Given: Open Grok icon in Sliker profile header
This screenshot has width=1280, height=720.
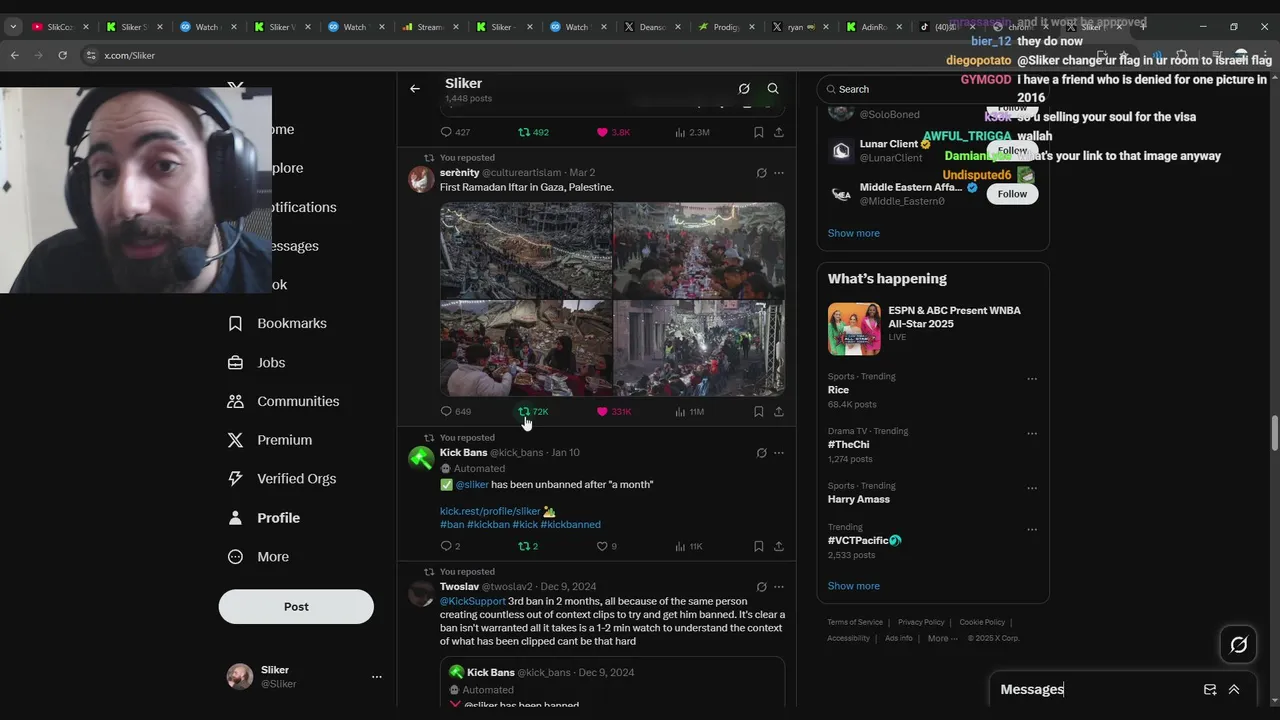Looking at the screenshot, I should pyautogui.click(x=744, y=89).
